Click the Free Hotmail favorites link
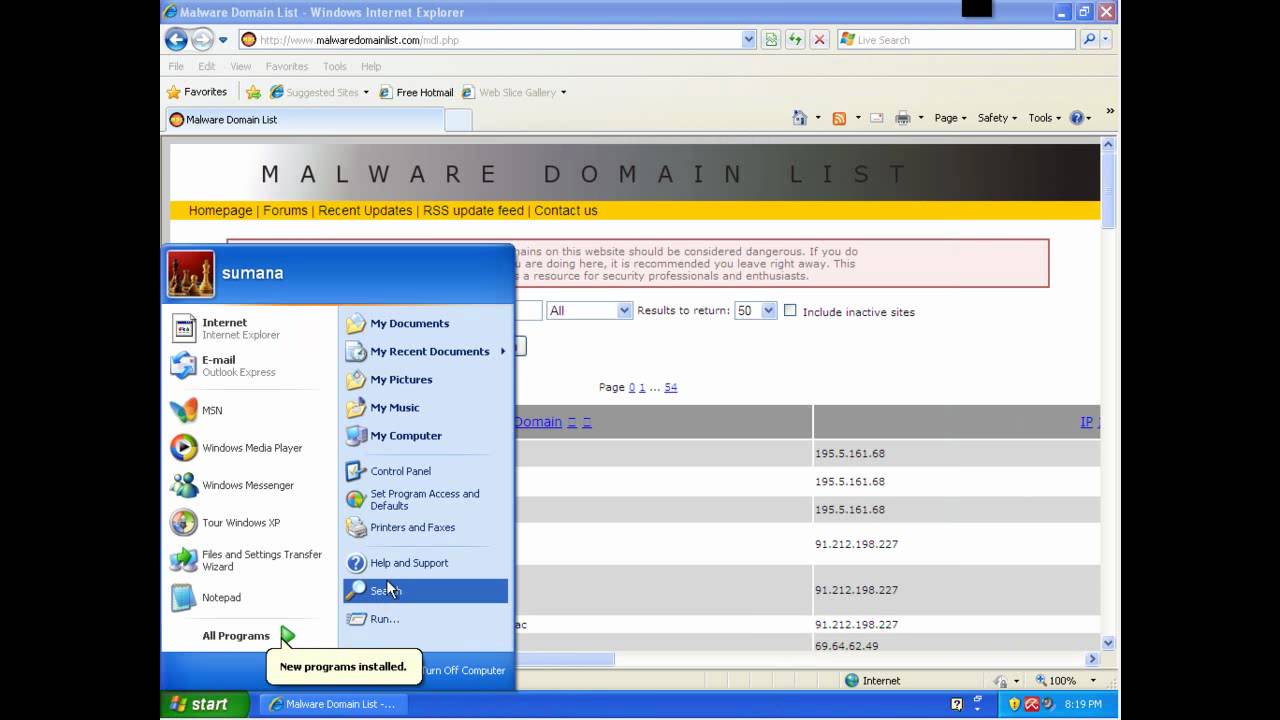1280x720 pixels. pyautogui.click(x=416, y=92)
